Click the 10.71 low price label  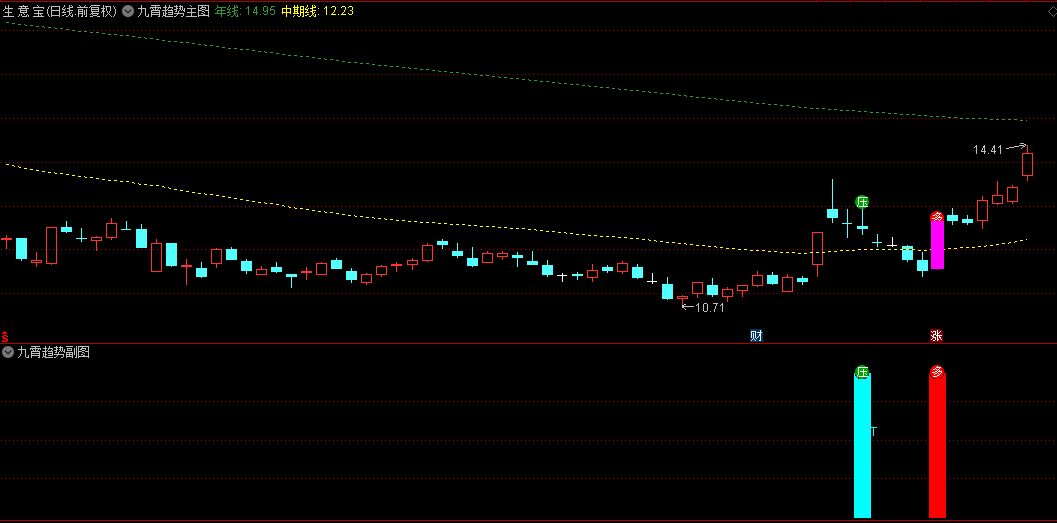tap(709, 307)
